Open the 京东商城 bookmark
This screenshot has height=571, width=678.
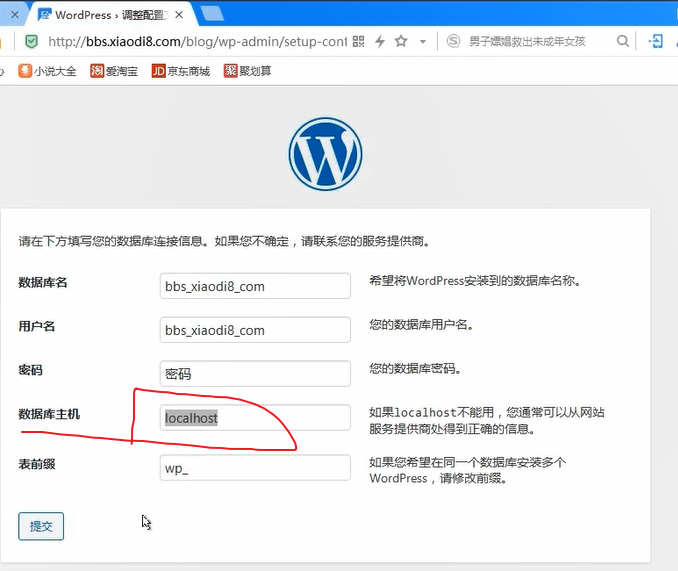(x=181, y=71)
